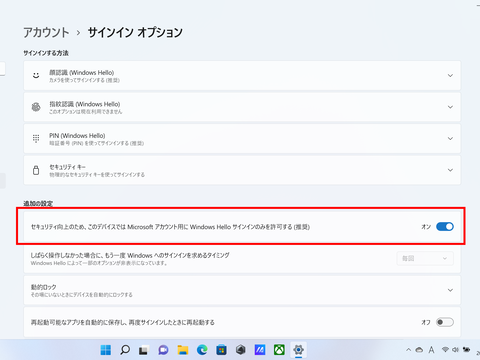Open File Explorer from taskbar
Viewport: 480px width, 360px height.
pos(183,350)
